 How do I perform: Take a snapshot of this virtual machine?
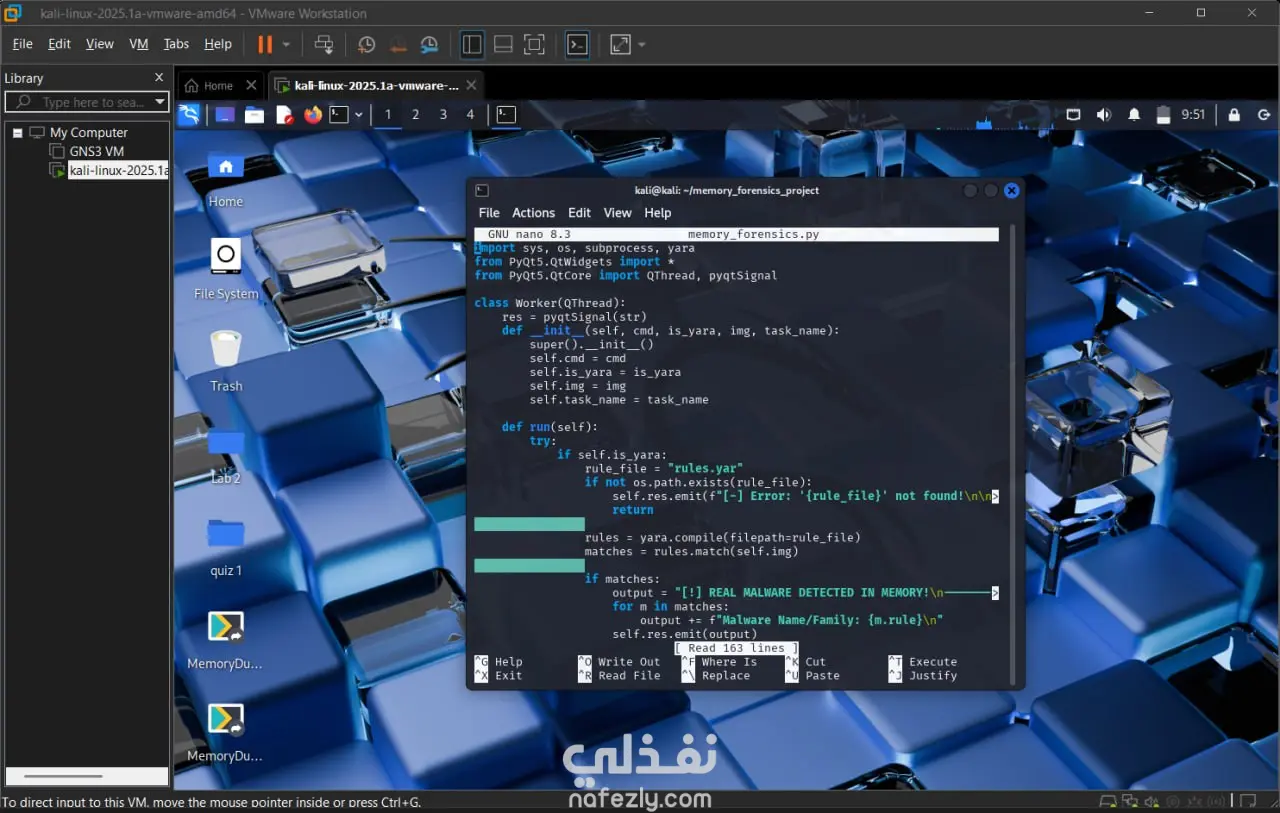pos(367,44)
